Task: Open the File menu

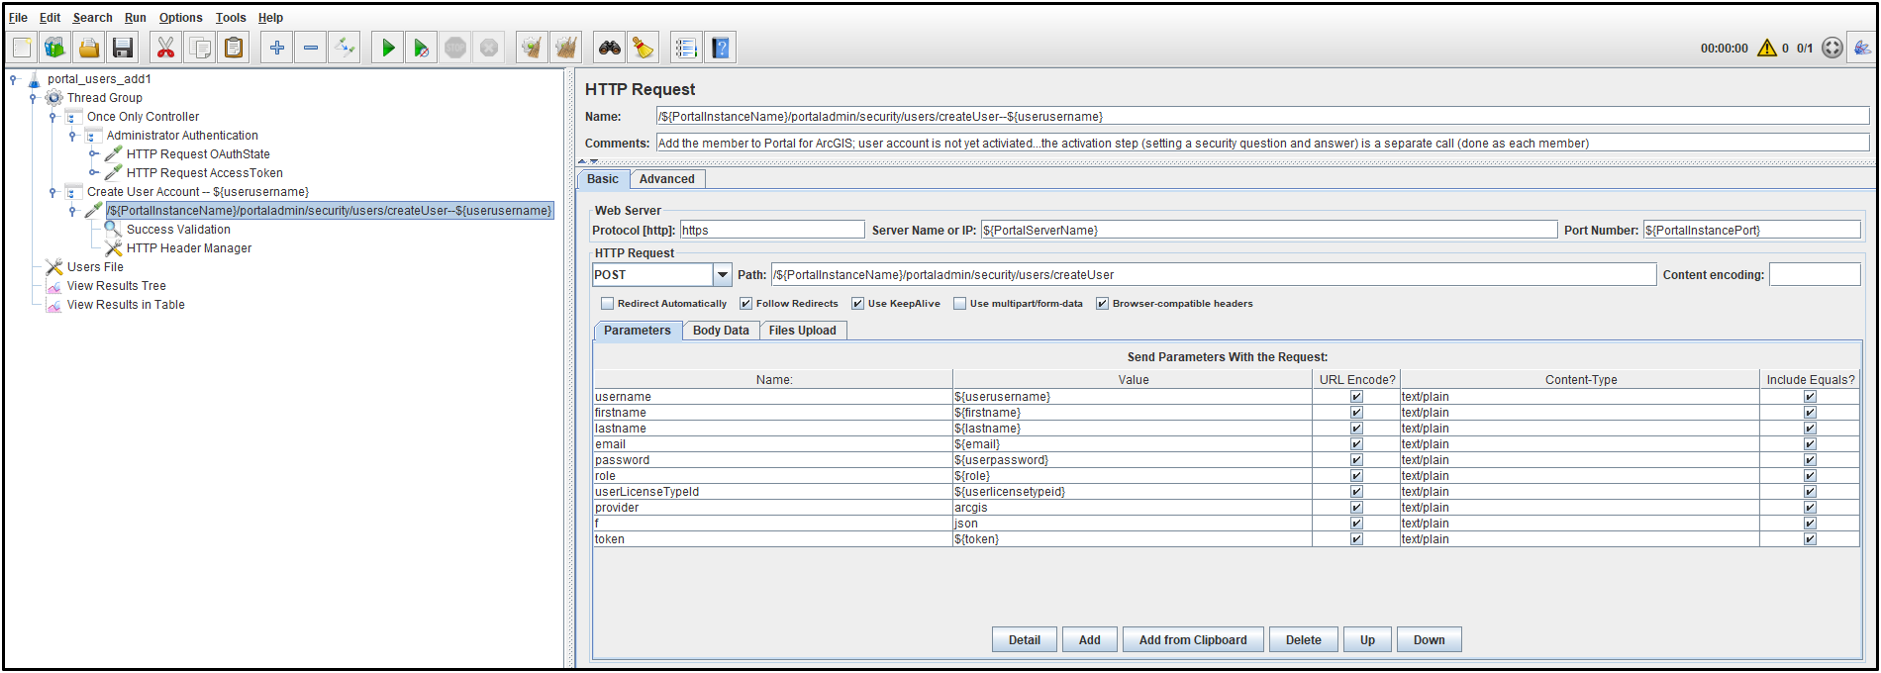Action: (x=18, y=17)
